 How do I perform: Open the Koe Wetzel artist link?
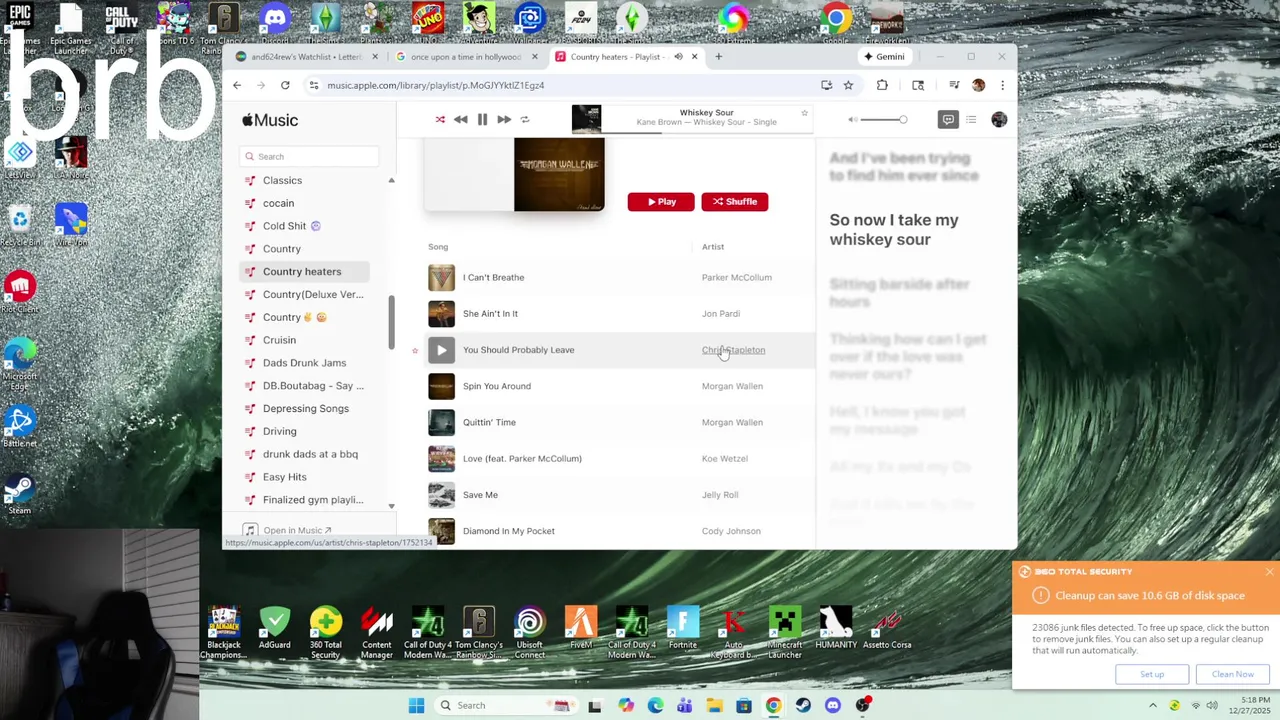tap(725, 458)
